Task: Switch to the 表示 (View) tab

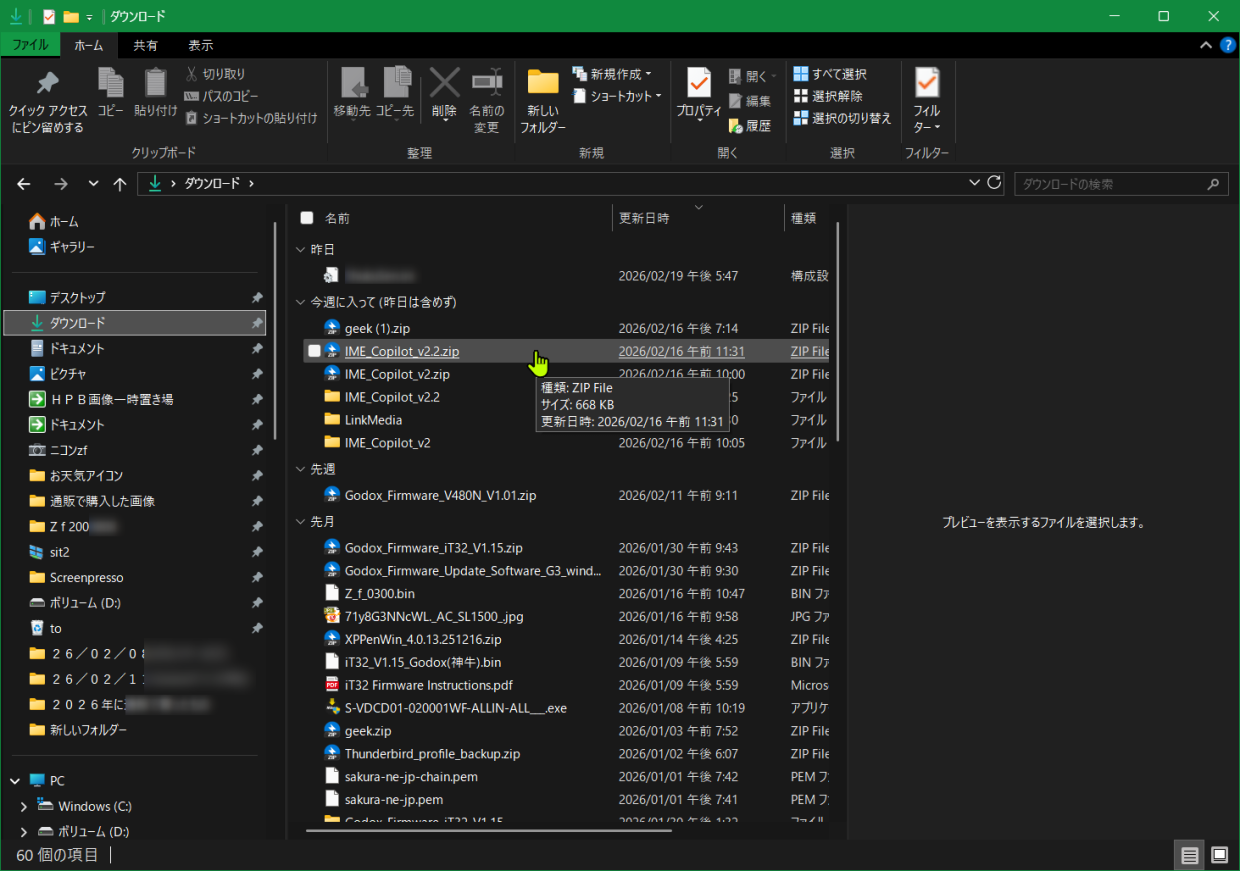Action: (200, 45)
